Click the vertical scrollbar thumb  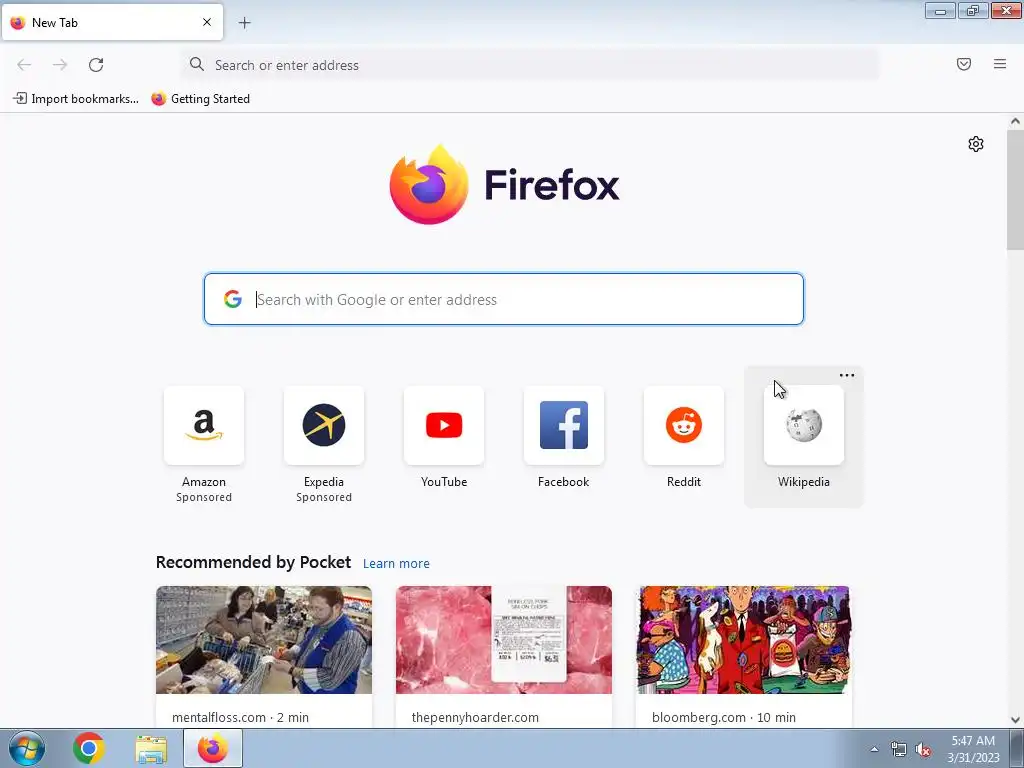coord(1015,189)
